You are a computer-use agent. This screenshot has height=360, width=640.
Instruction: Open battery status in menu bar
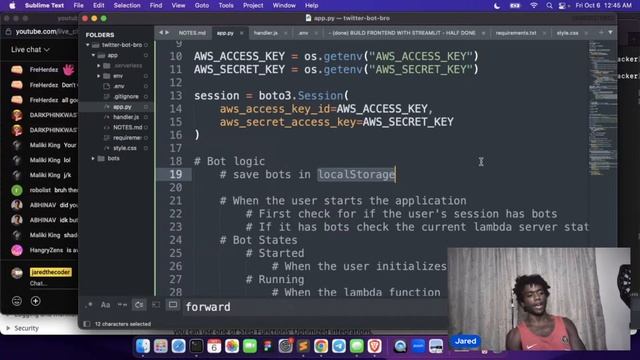click(x=515, y=5)
